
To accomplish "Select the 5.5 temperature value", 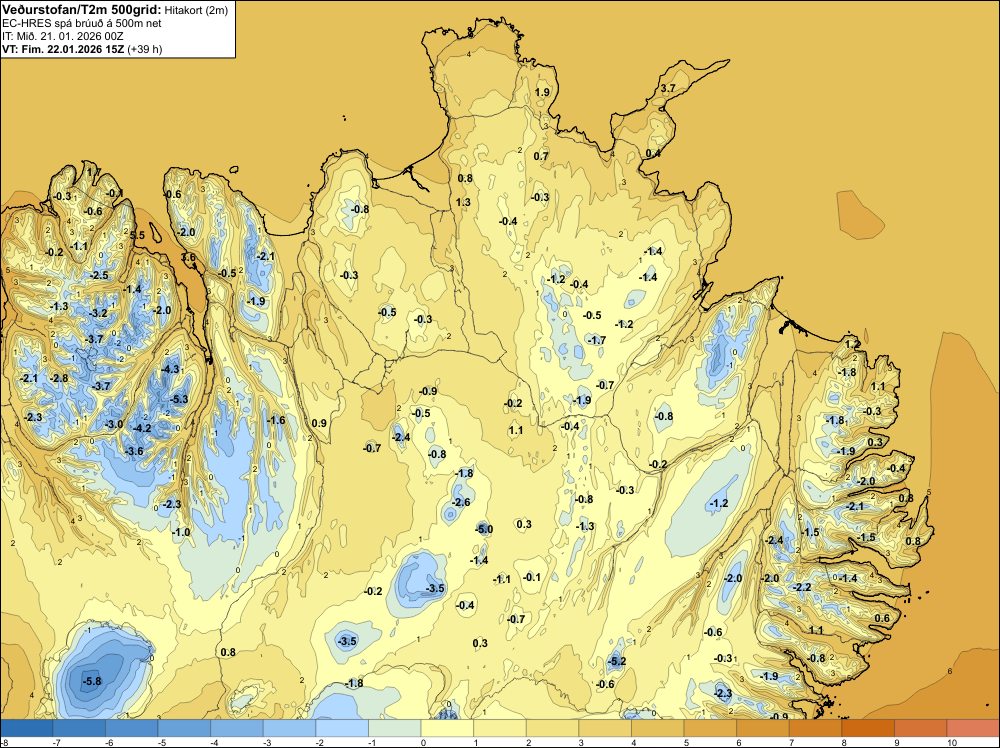I will (x=137, y=235).
